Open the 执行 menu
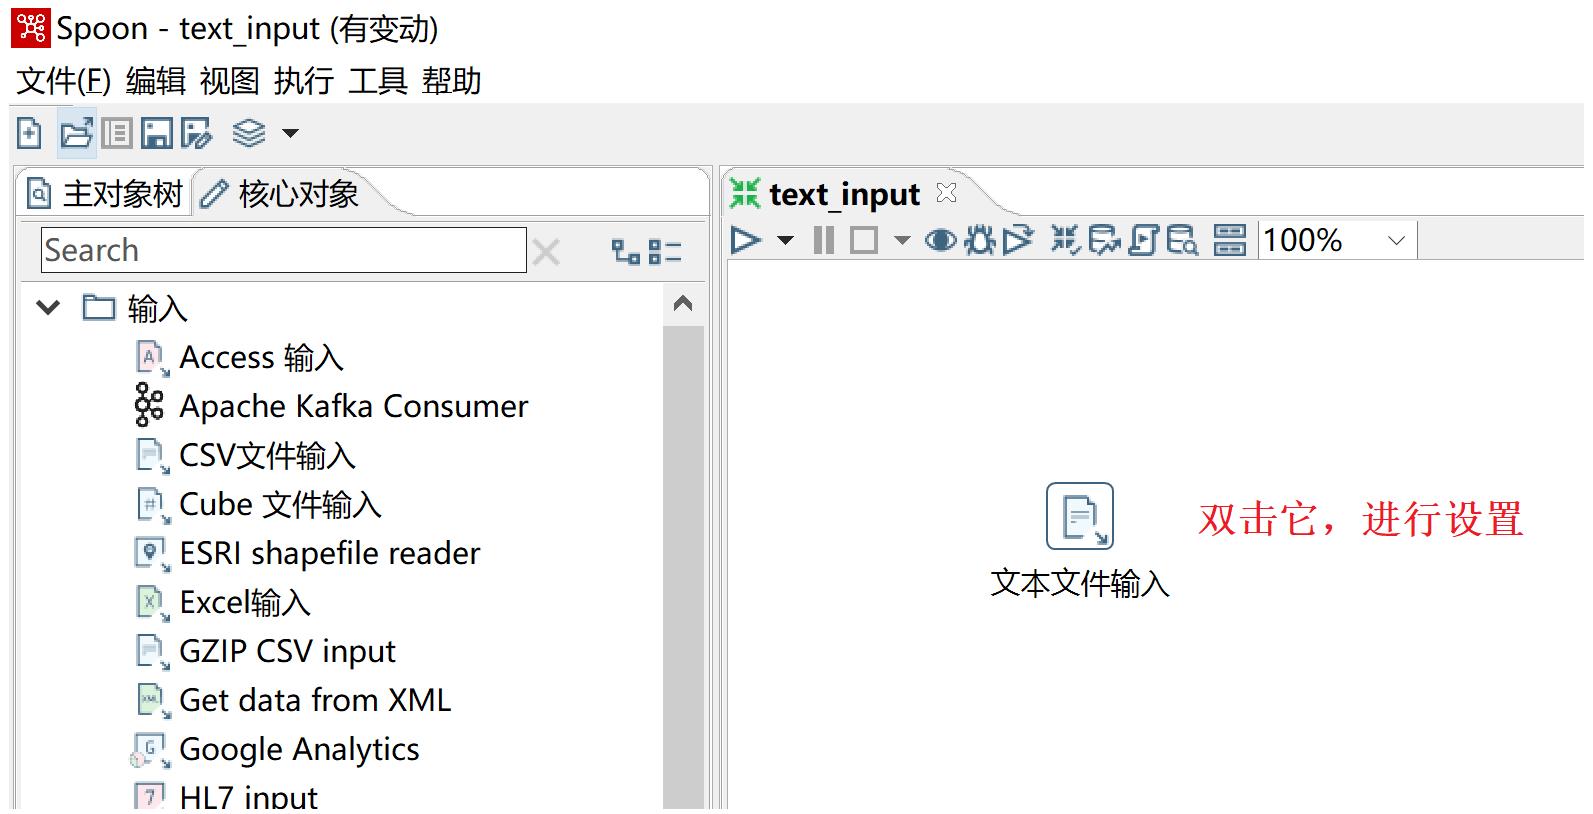 click(304, 81)
